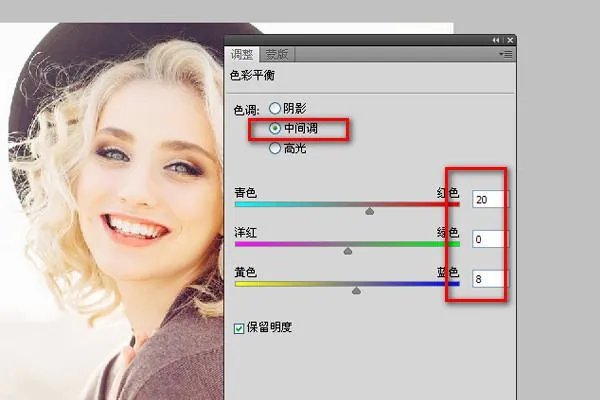
Task: Click the green value field showing 0
Action: pyautogui.click(x=491, y=239)
